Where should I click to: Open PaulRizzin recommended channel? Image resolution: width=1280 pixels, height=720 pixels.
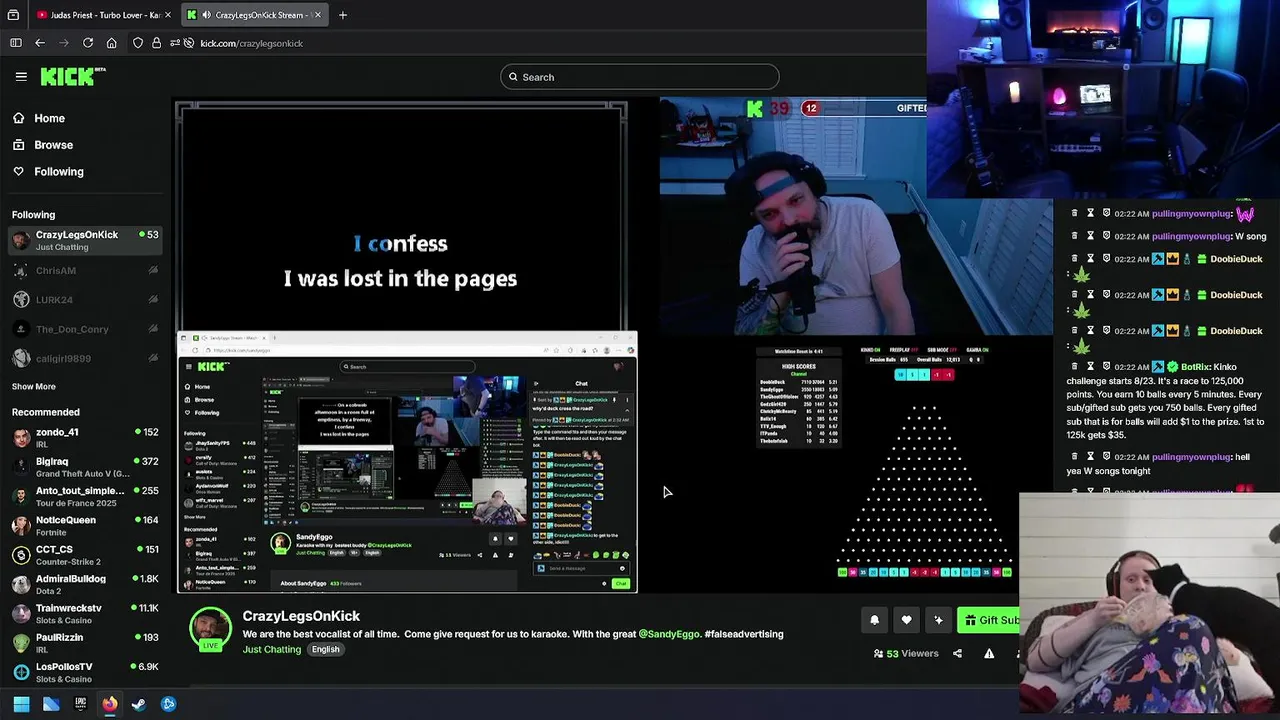point(85,642)
